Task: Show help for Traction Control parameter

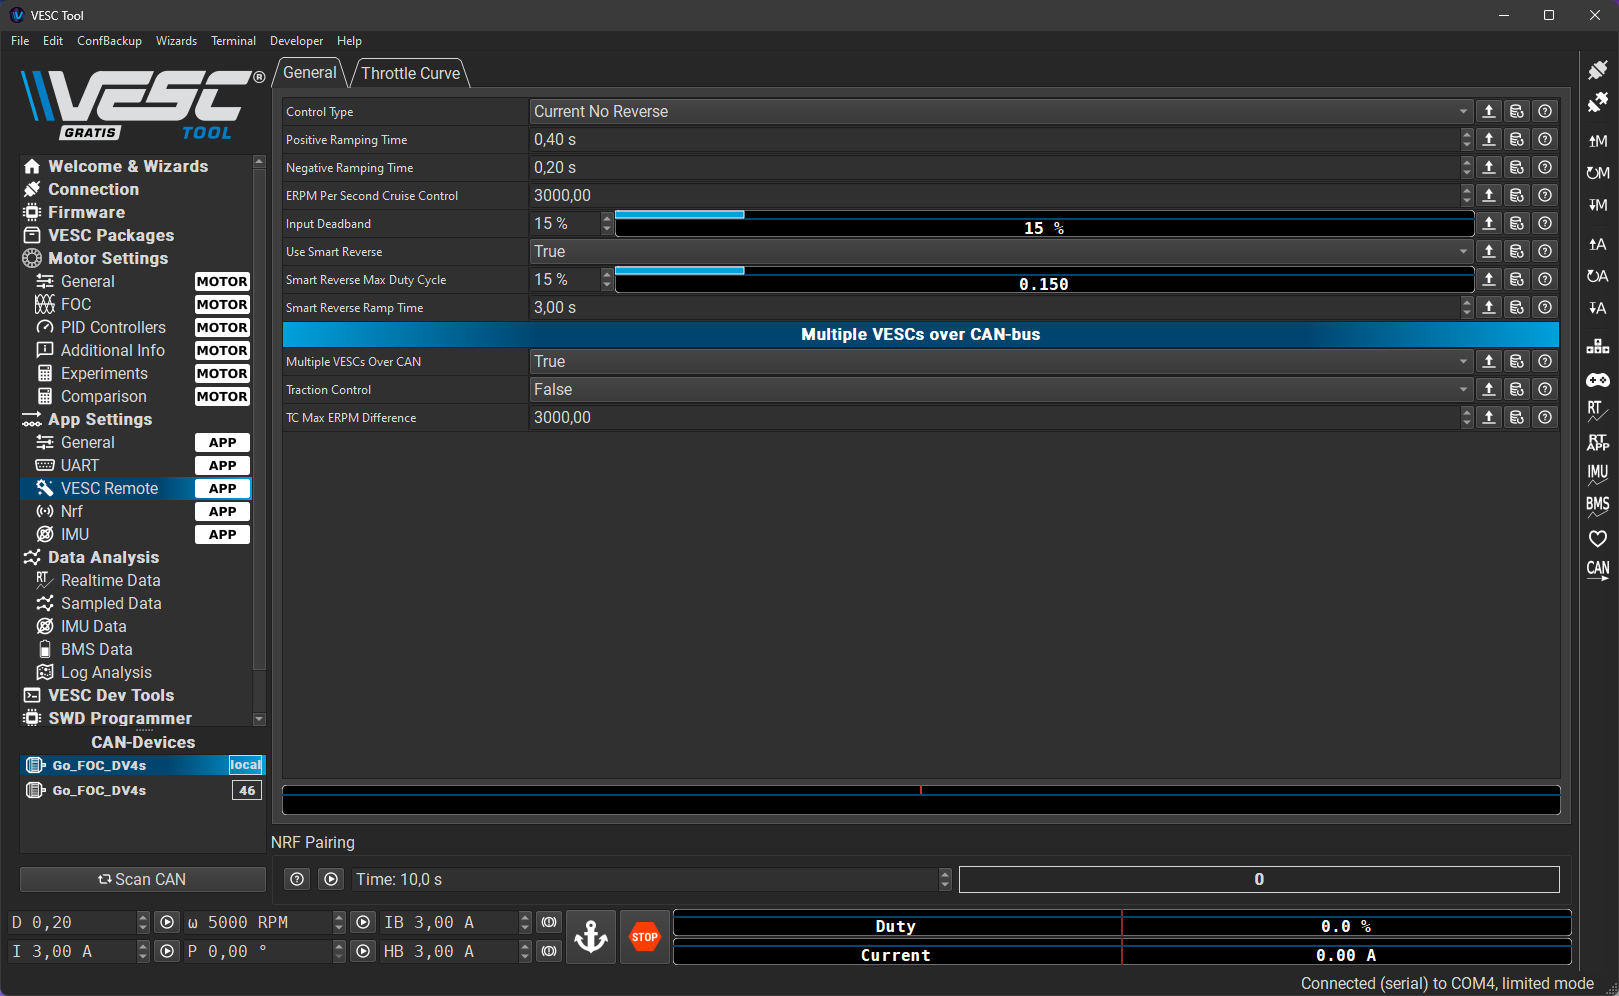Action: coord(1545,389)
